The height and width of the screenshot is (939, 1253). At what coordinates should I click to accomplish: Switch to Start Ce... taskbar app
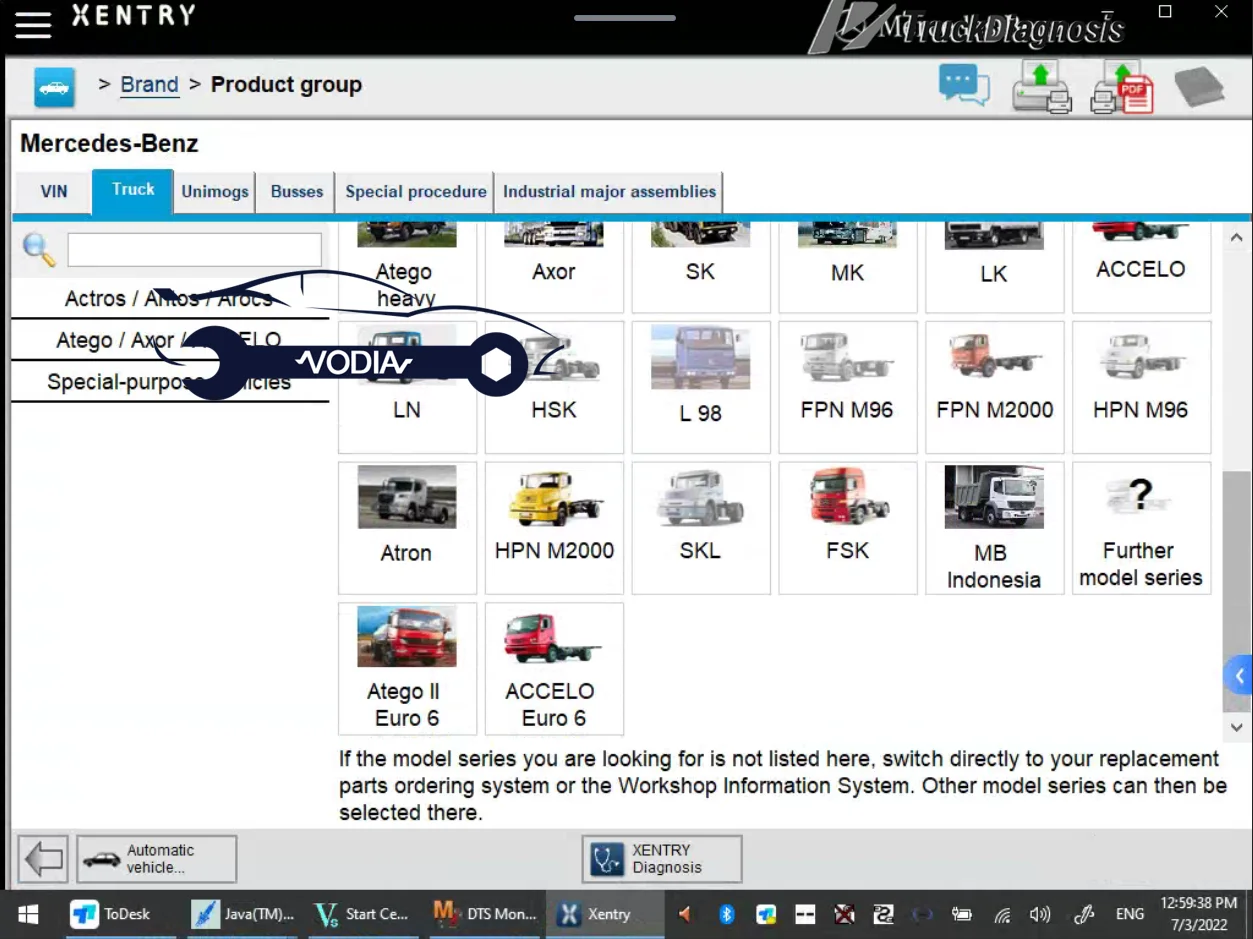362,914
